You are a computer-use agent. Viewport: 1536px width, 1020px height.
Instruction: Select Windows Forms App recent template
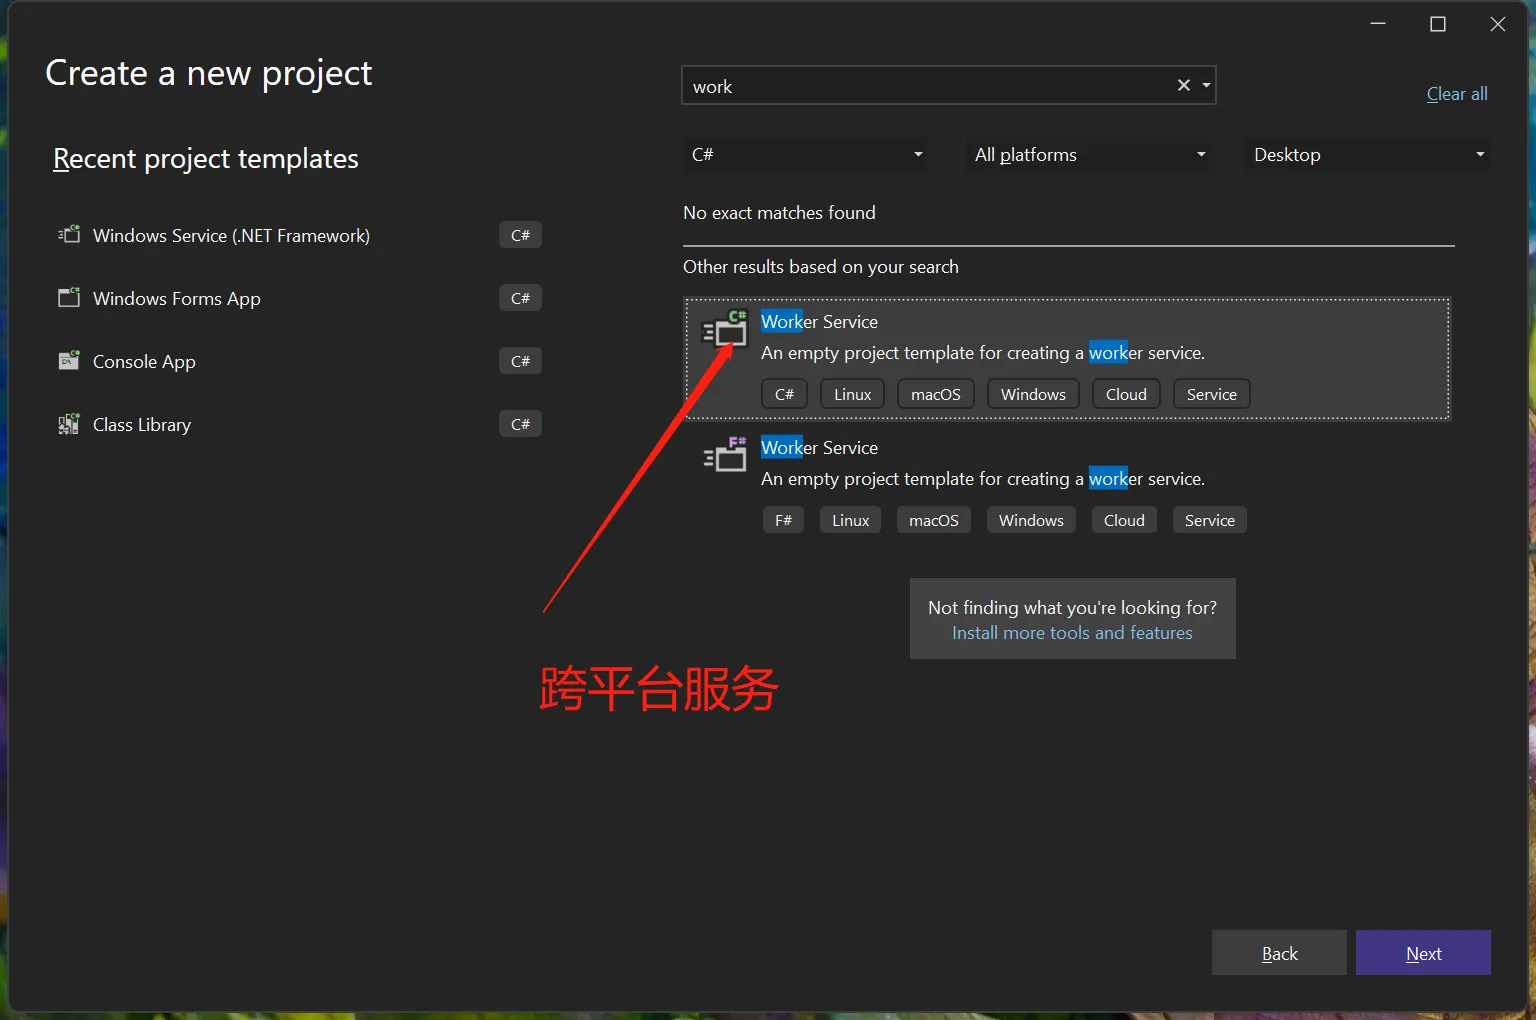pyautogui.click(x=299, y=298)
